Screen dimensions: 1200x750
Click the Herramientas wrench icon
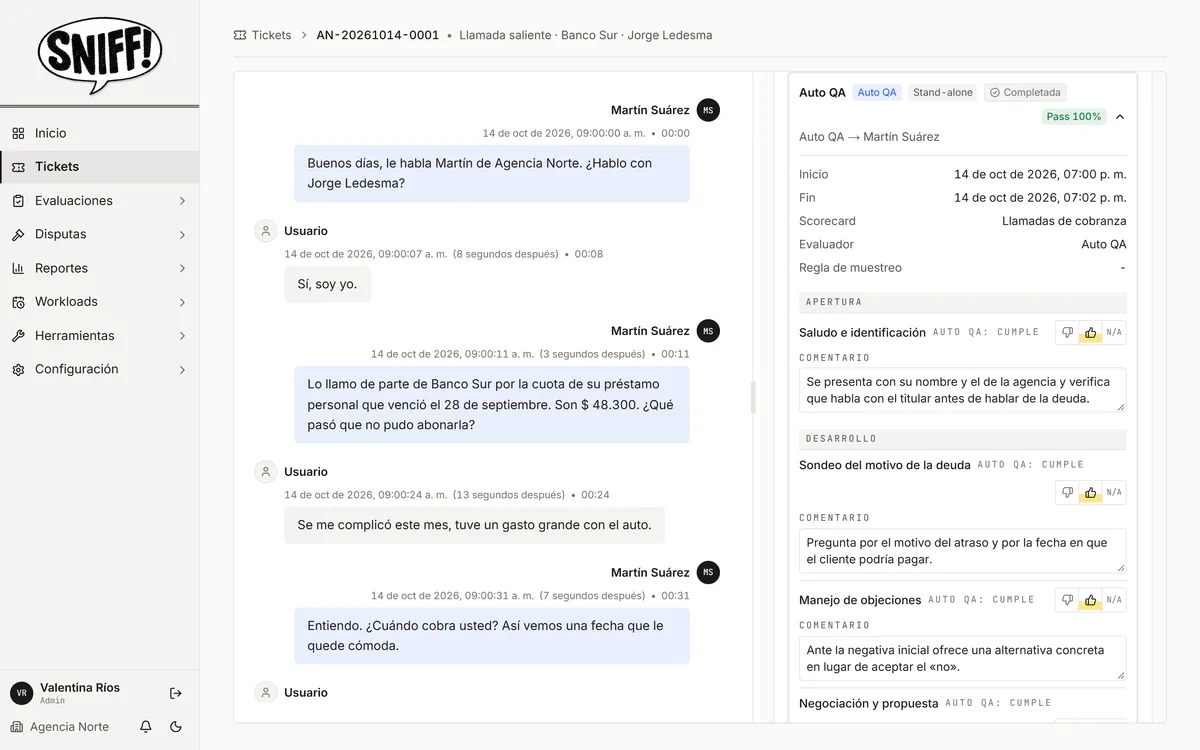coord(18,336)
